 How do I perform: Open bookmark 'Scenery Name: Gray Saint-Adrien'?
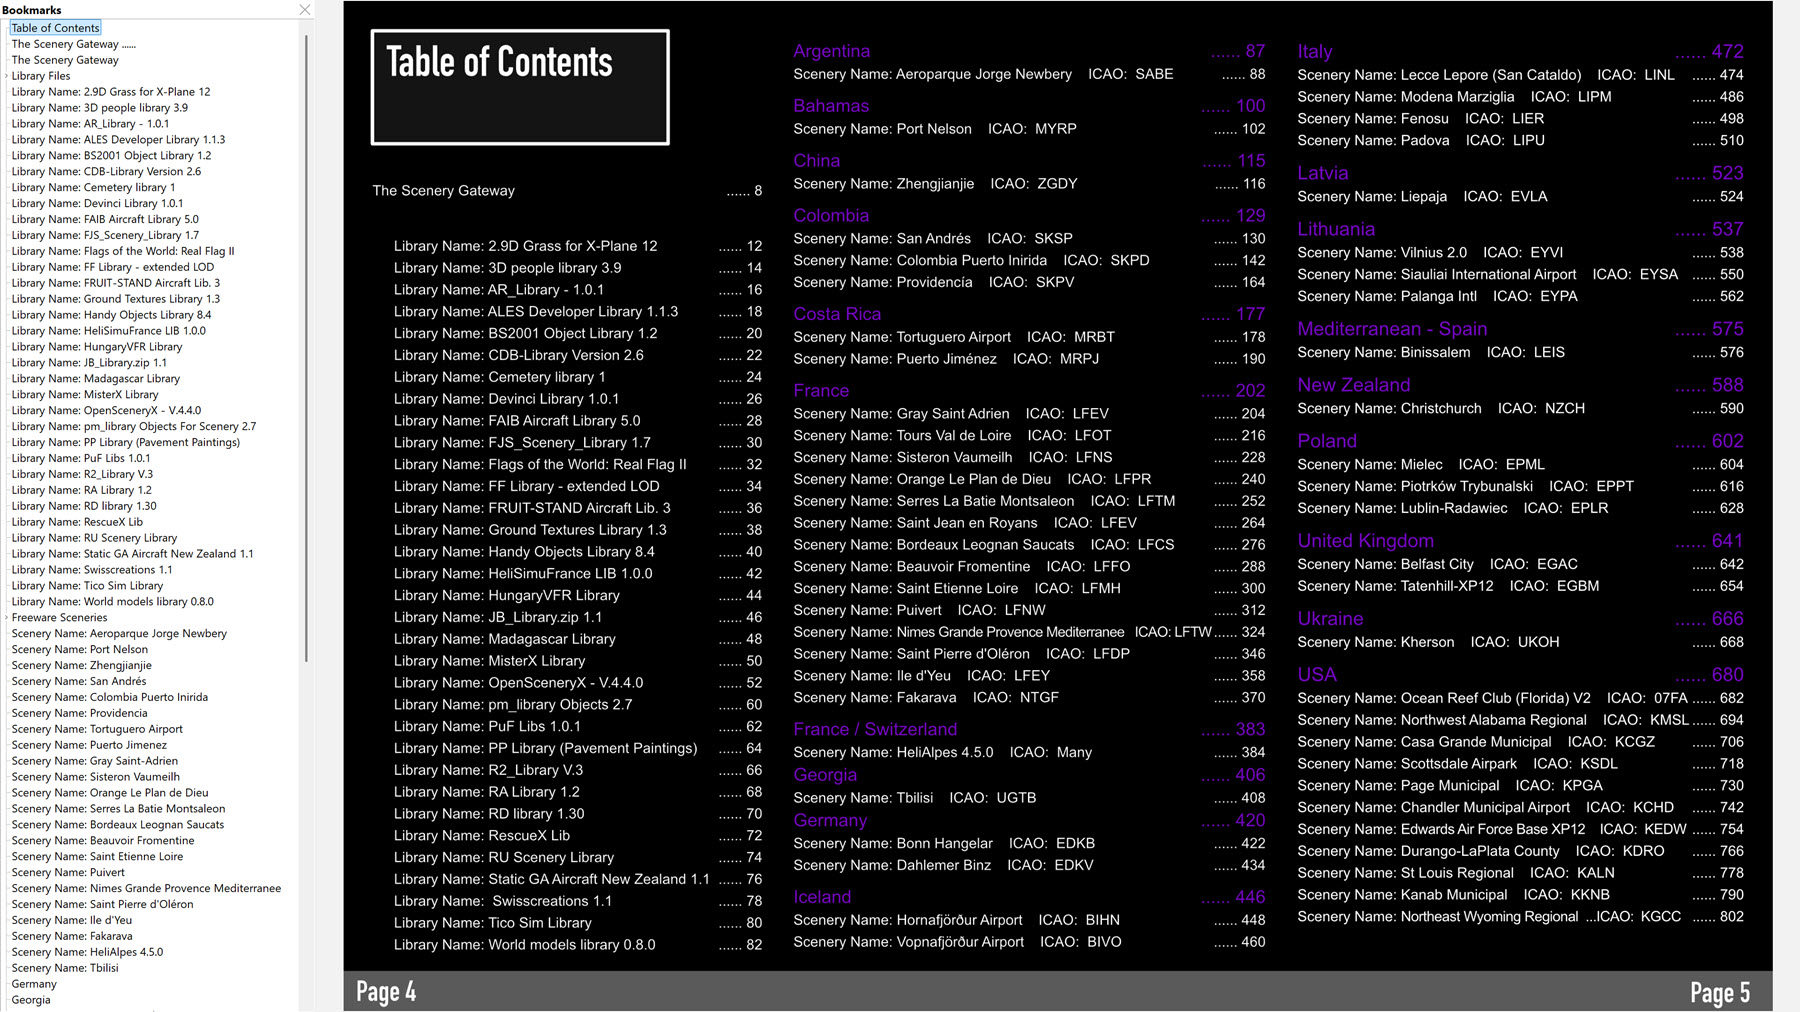(x=94, y=761)
